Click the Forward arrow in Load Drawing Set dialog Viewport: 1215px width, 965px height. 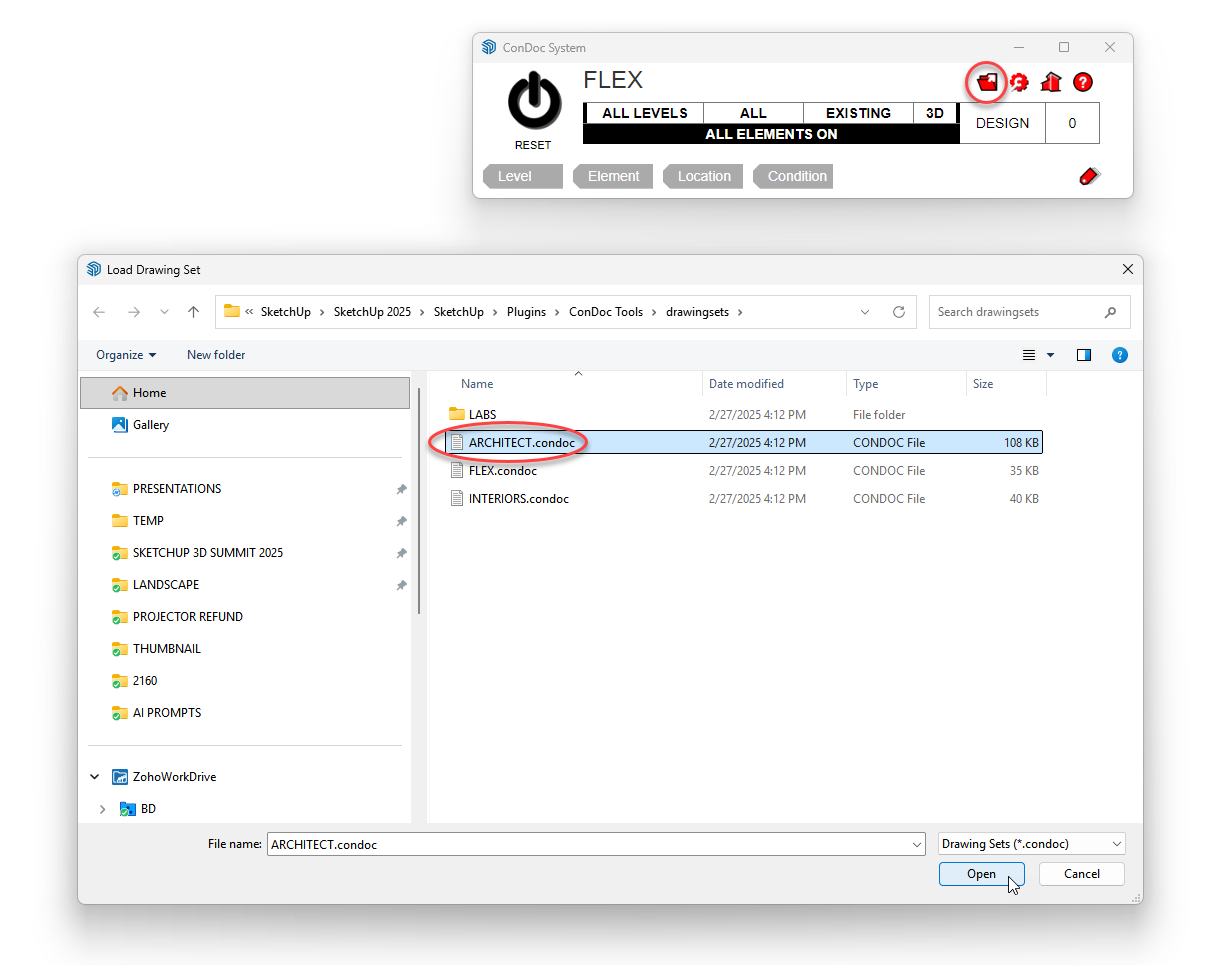[x=134, y=312]
